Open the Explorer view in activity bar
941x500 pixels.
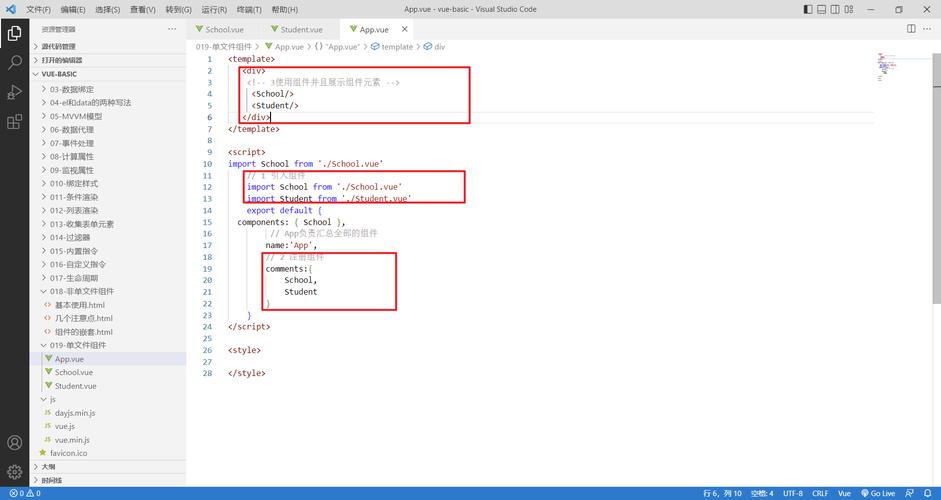click(14, 33)
